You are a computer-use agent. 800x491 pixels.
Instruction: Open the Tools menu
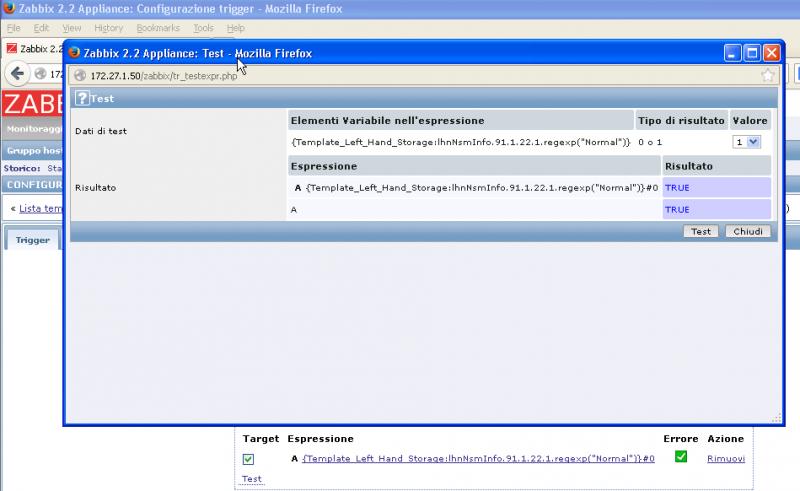click(x=203, y=28)
